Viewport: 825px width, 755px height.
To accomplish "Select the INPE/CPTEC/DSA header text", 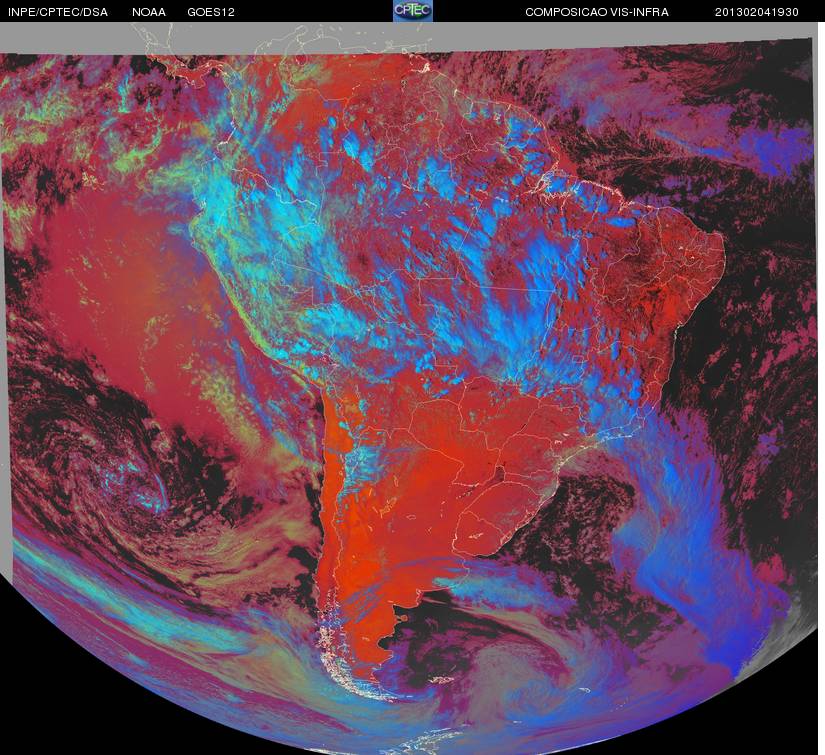I will pyautogui.click(x=58, y=12).
